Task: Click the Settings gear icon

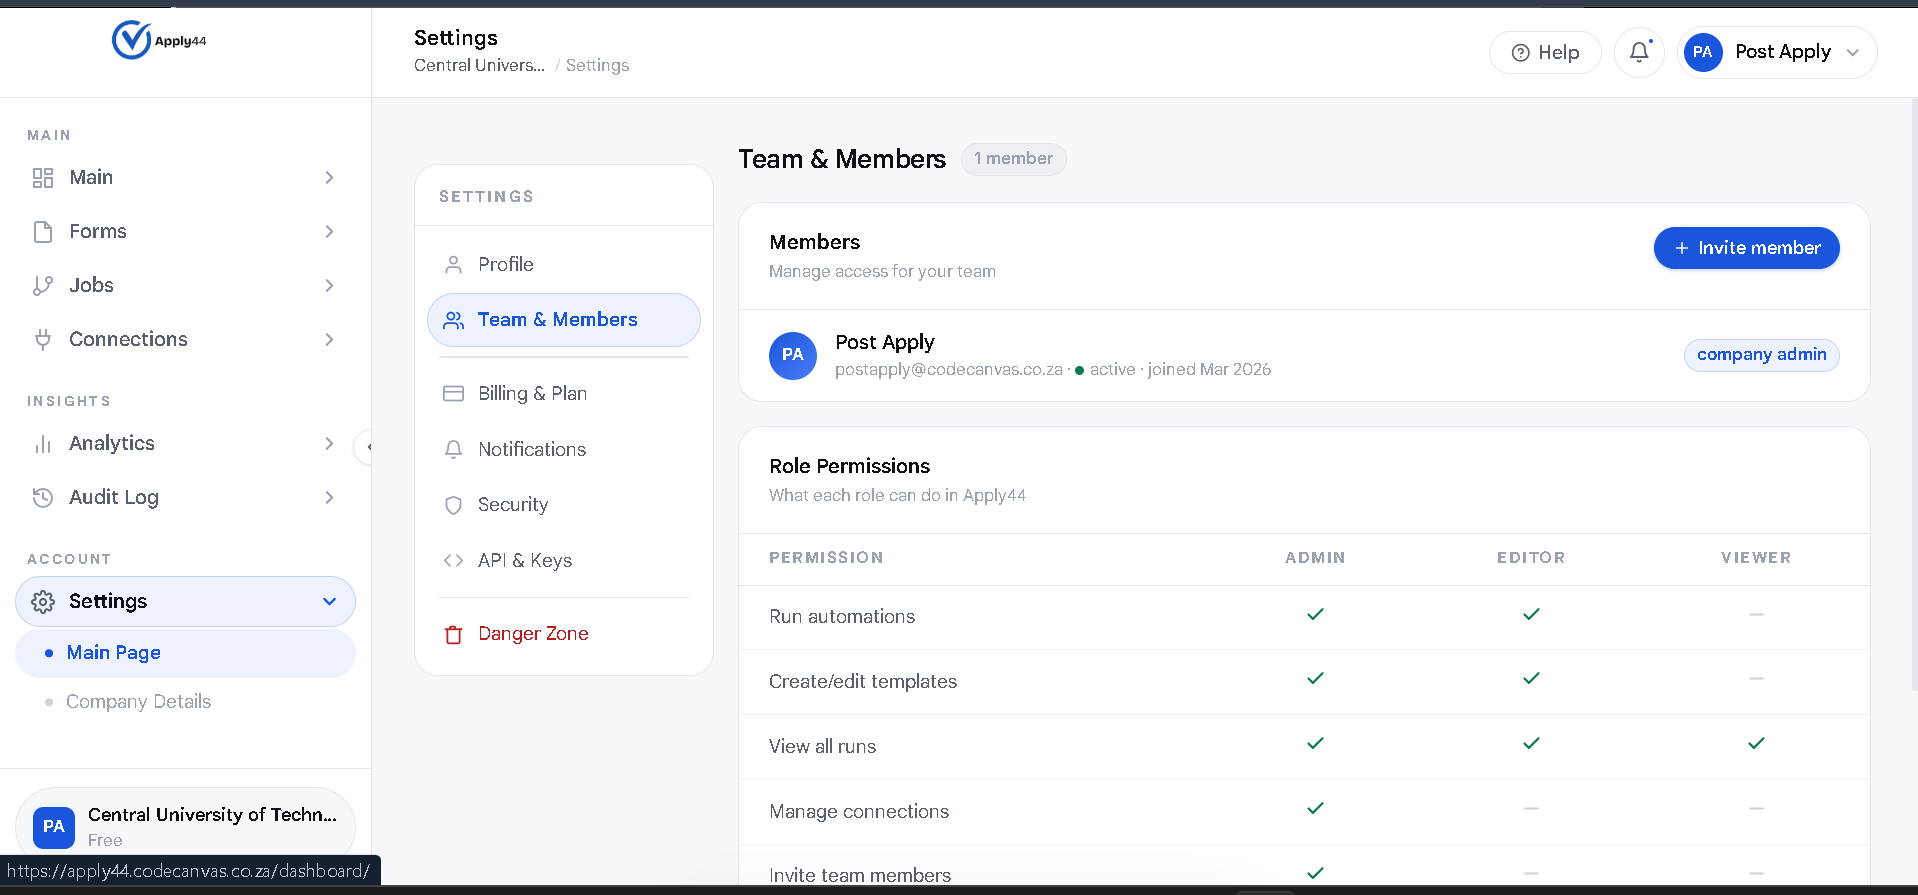Action: [x=43, y=602]
